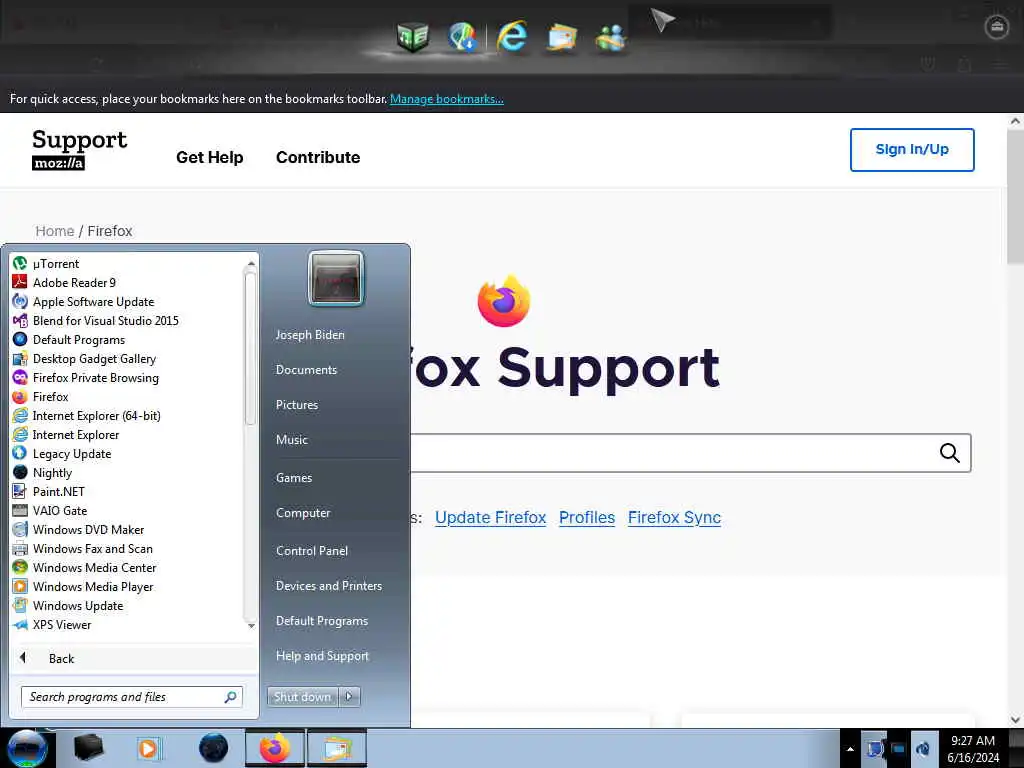Open the black box taskbar icon
The height and width of the screenshot is (768, 1024).
[89, 748]
